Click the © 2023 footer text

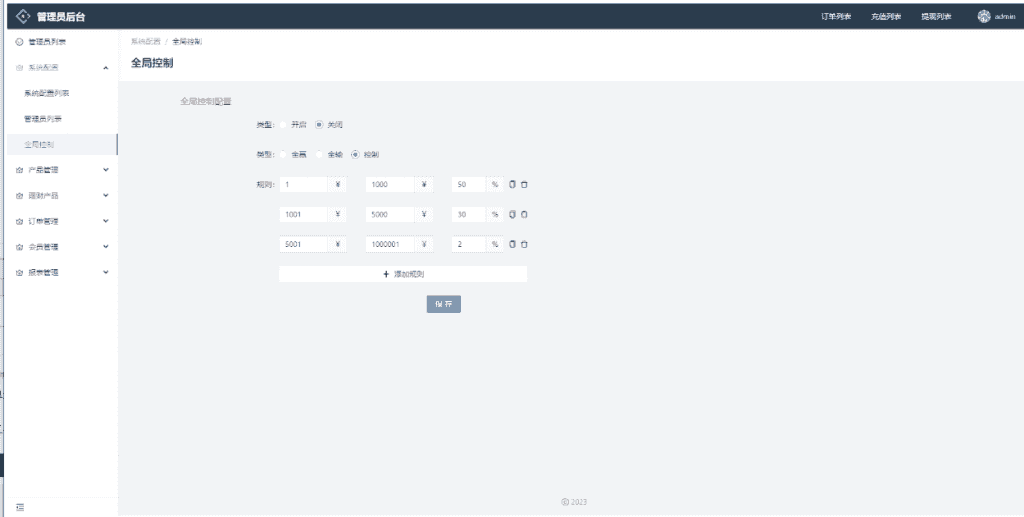pos(574,502)
